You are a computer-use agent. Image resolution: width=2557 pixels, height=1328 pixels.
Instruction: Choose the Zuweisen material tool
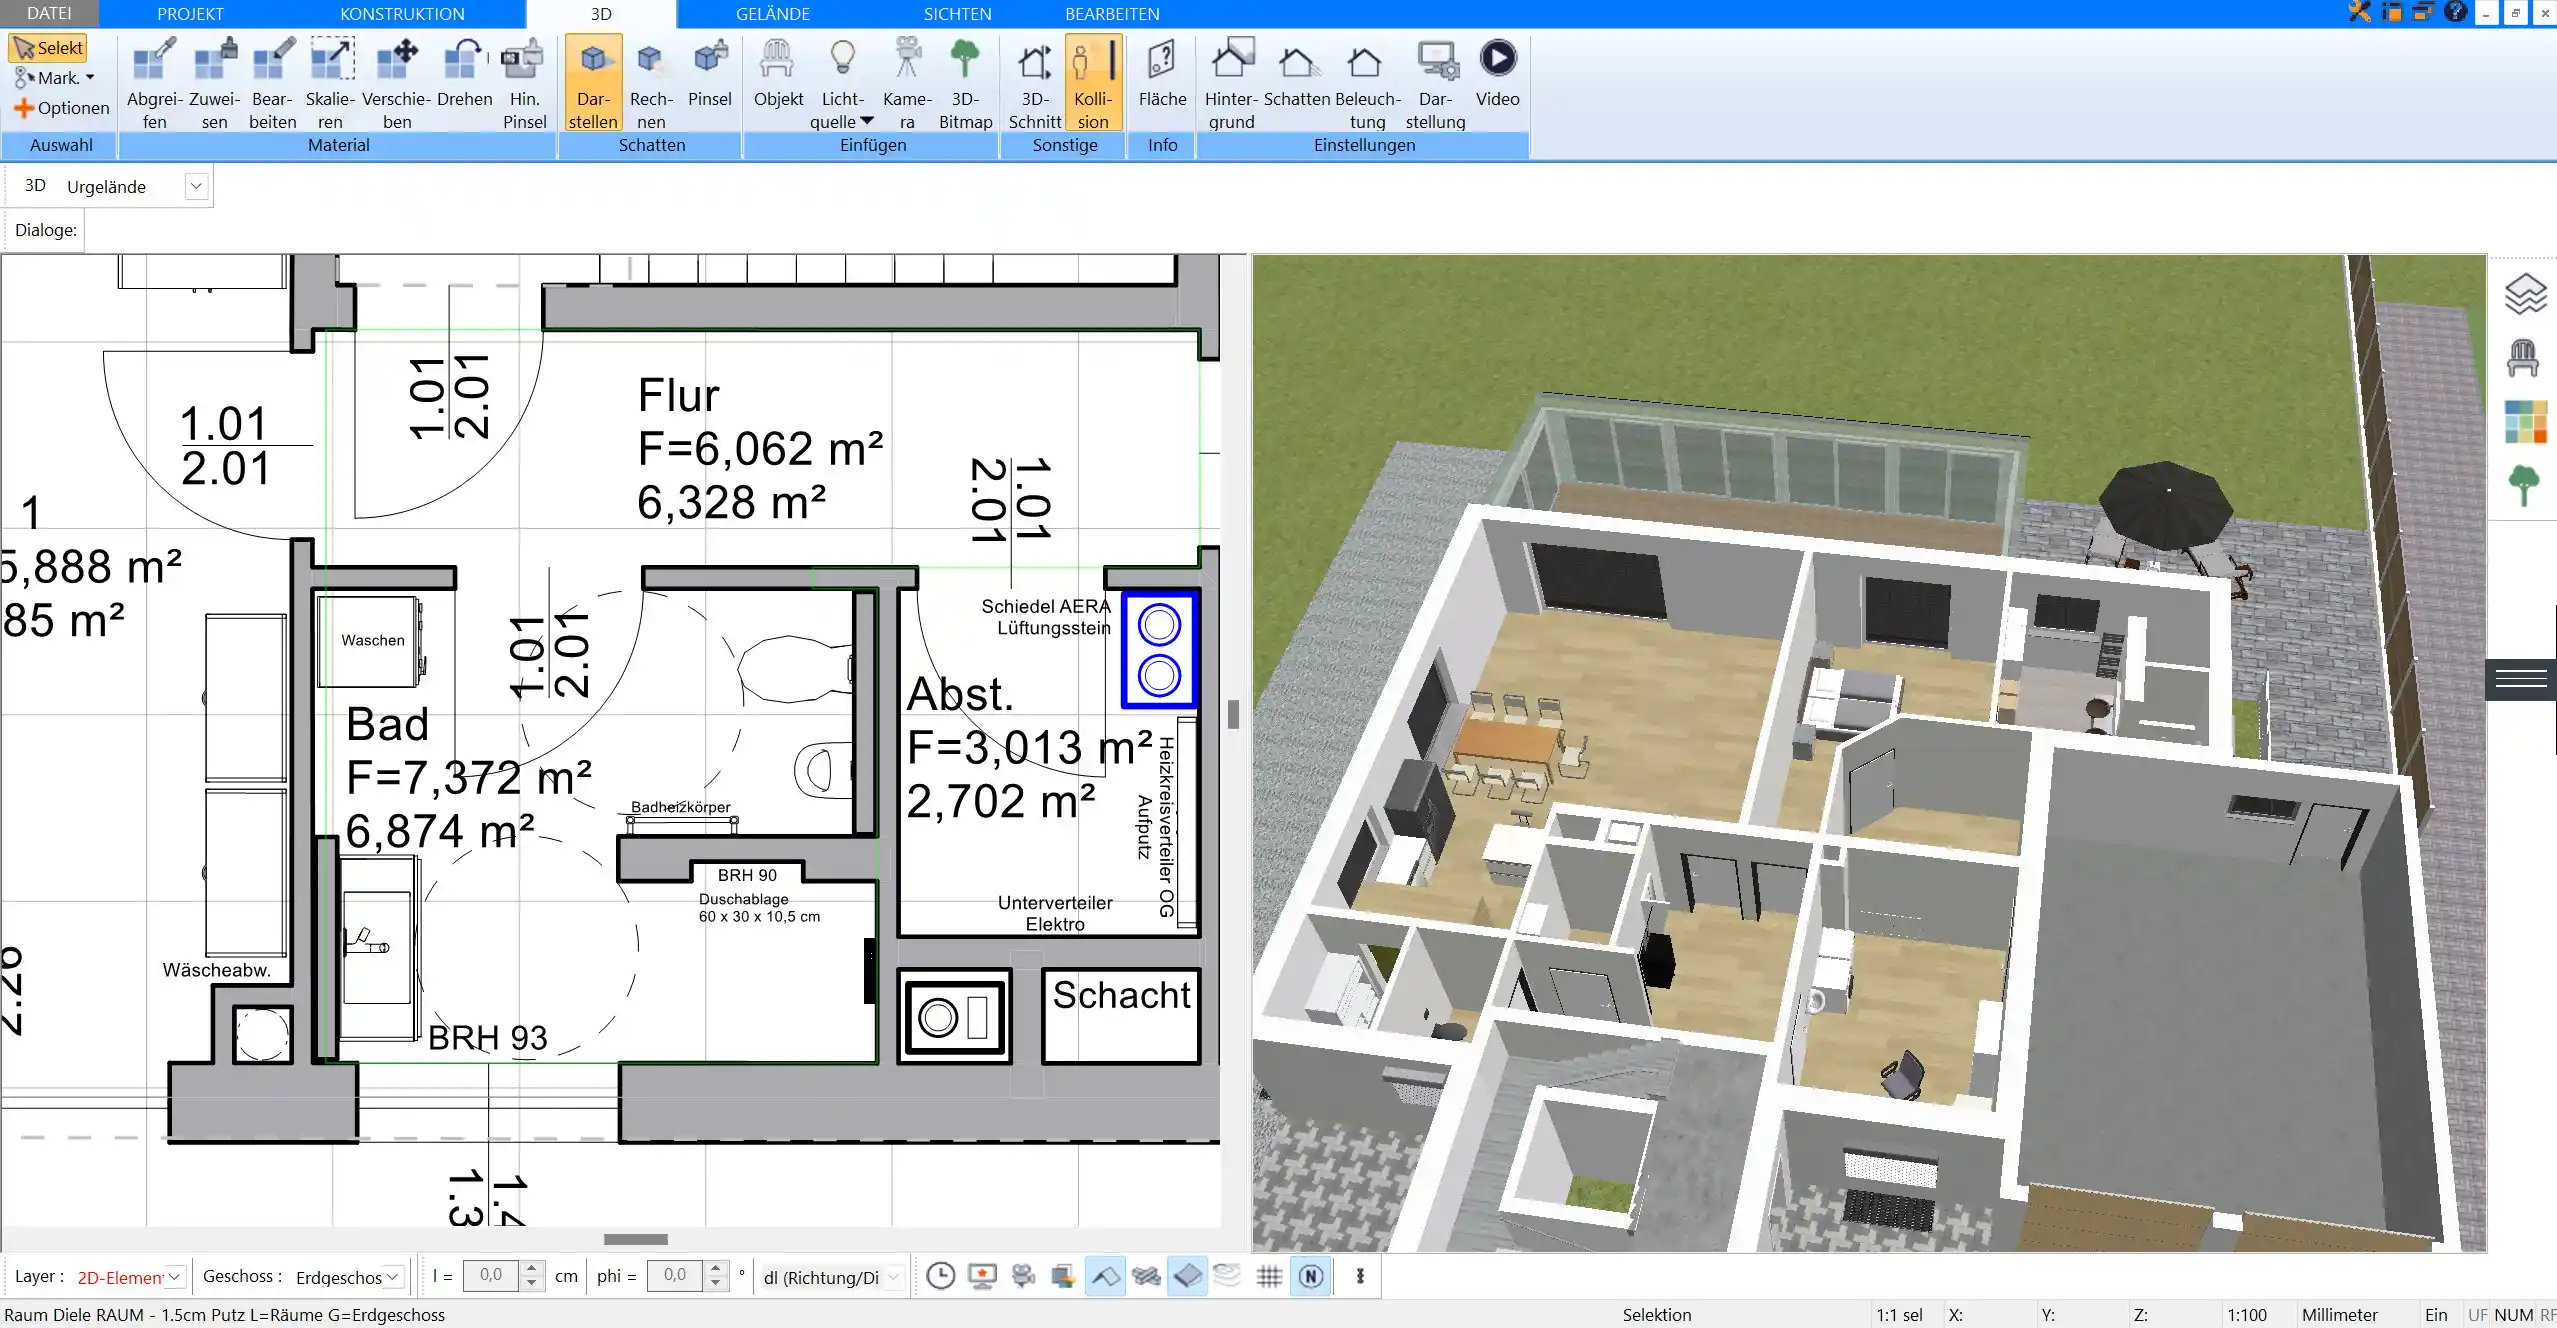tap(214, 83)
